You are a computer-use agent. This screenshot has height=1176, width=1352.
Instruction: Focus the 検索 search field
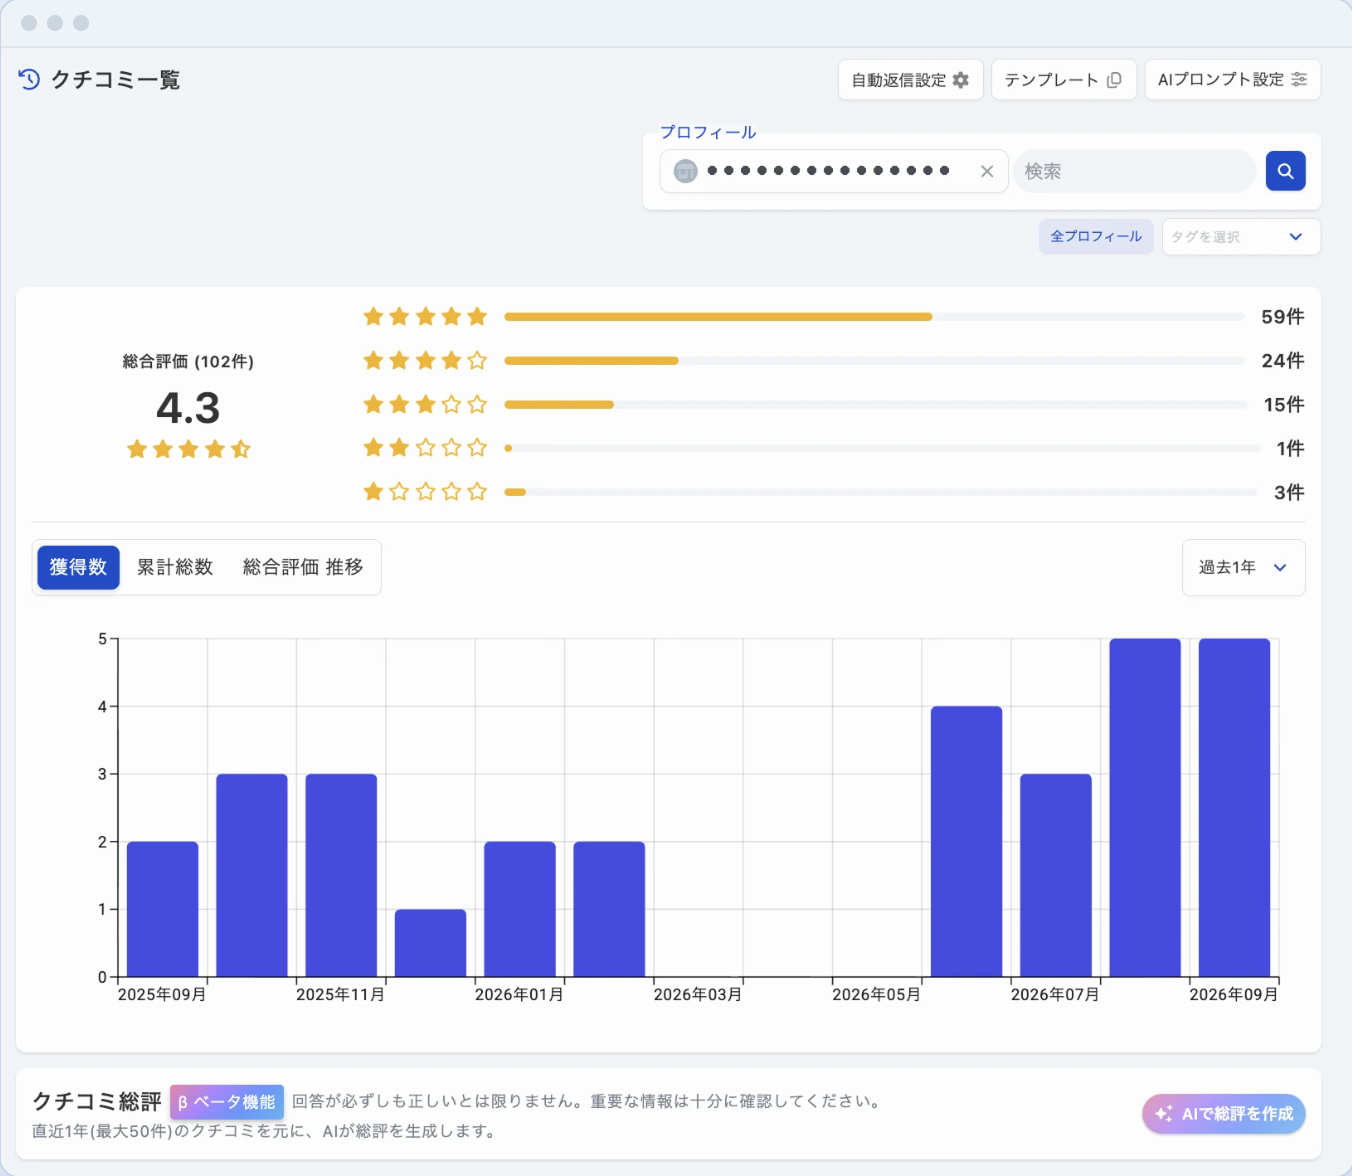point(1135,171)
